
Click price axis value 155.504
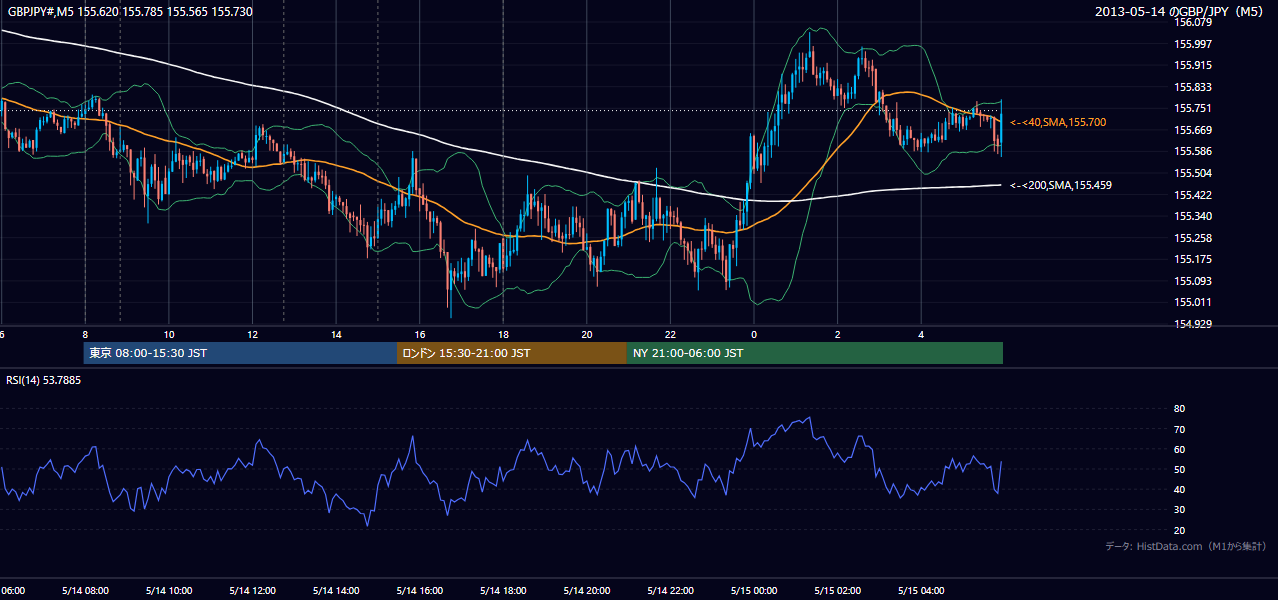pos(1193,173)
